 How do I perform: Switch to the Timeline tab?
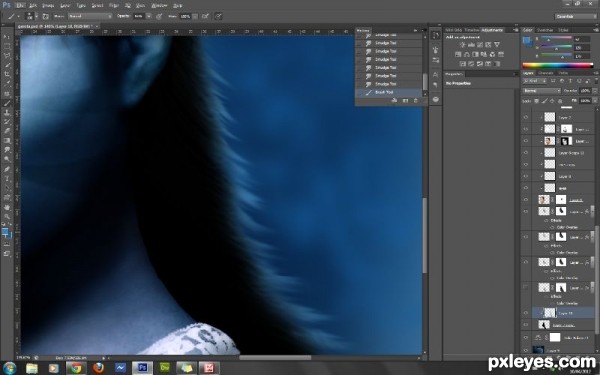[x=471, y=30]
